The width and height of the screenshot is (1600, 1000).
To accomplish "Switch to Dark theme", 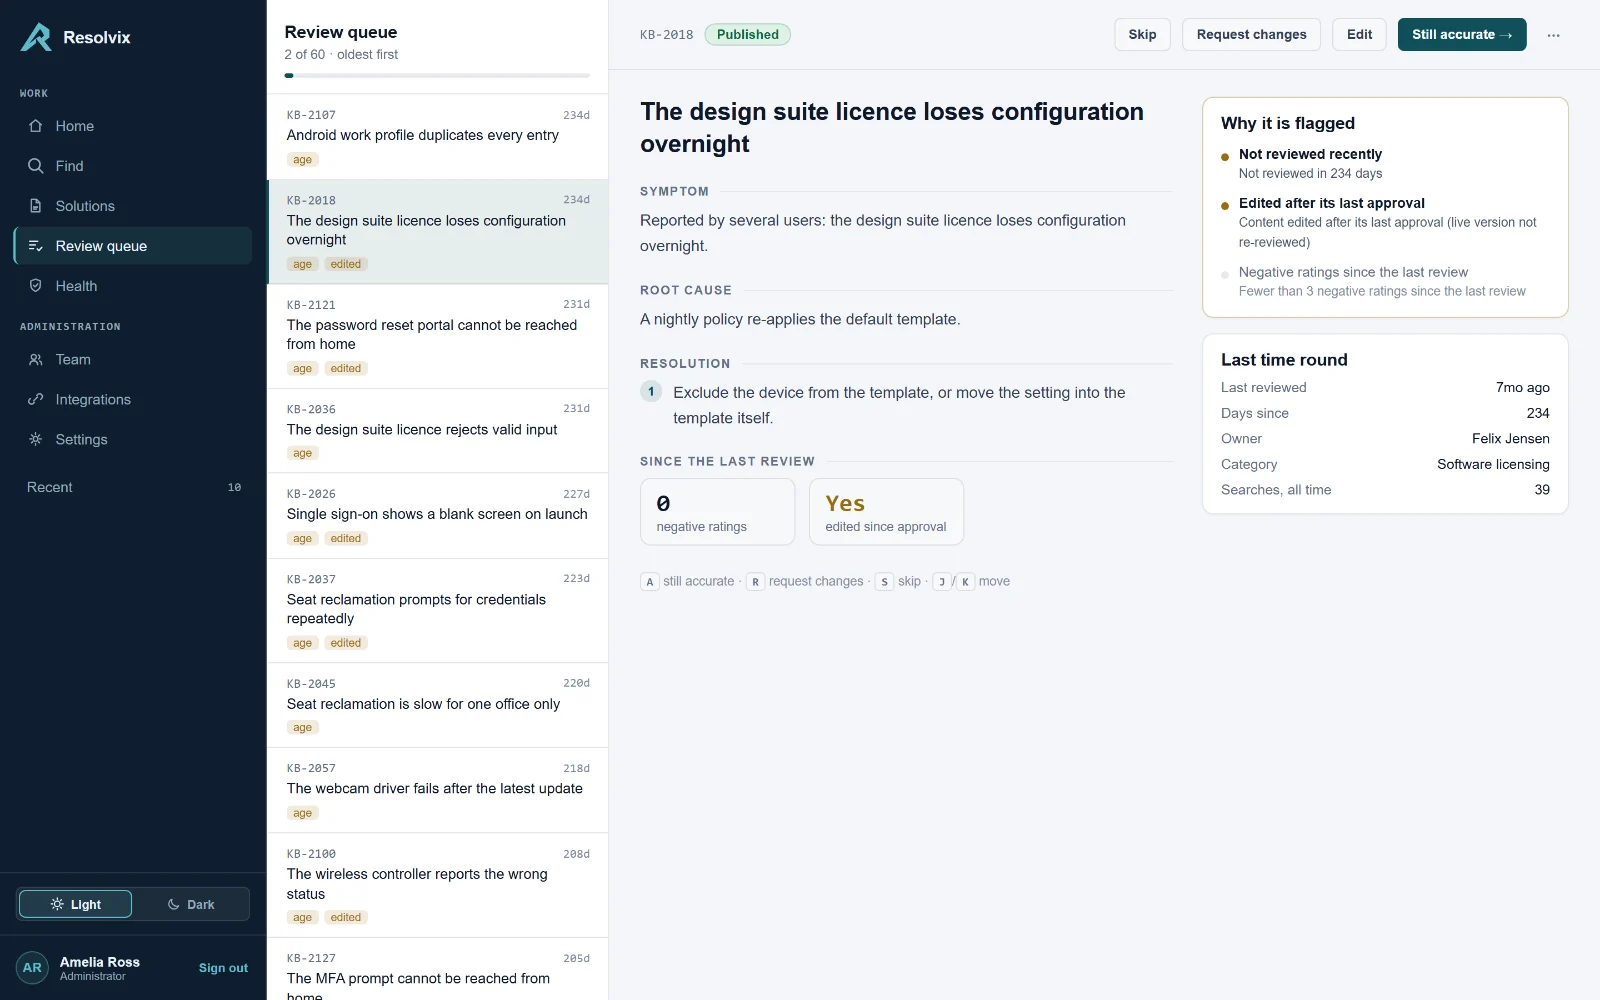I will click(x=190, y=904).
